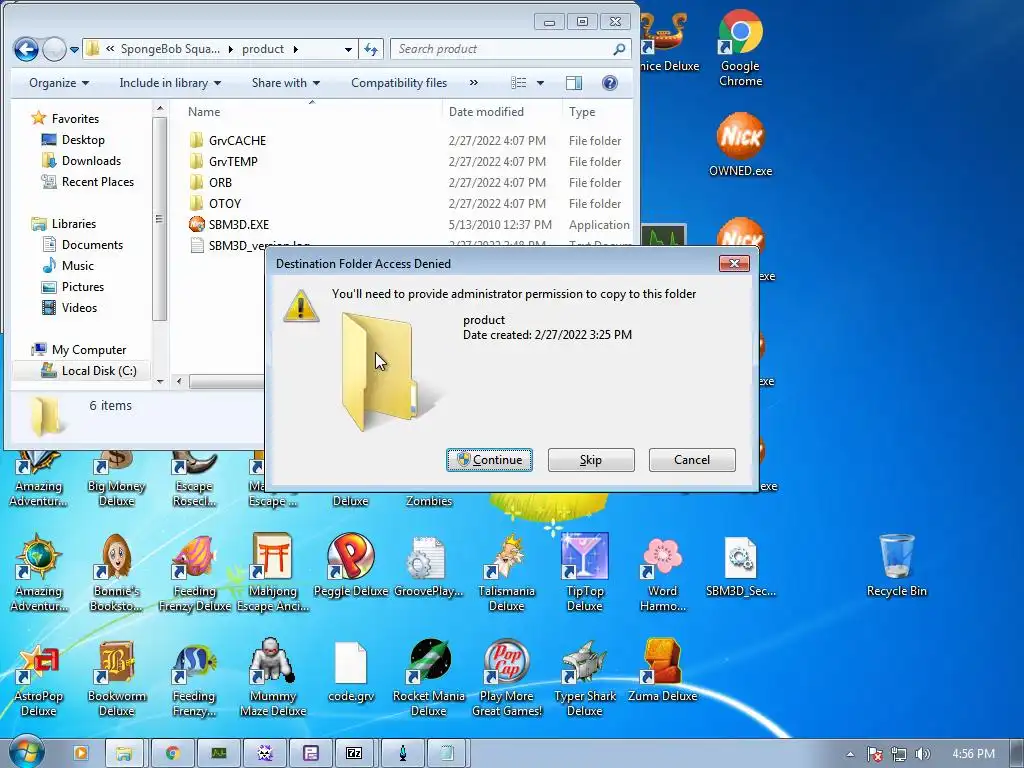Select SBM3D.EXE application file

click(x=238, y=225)
